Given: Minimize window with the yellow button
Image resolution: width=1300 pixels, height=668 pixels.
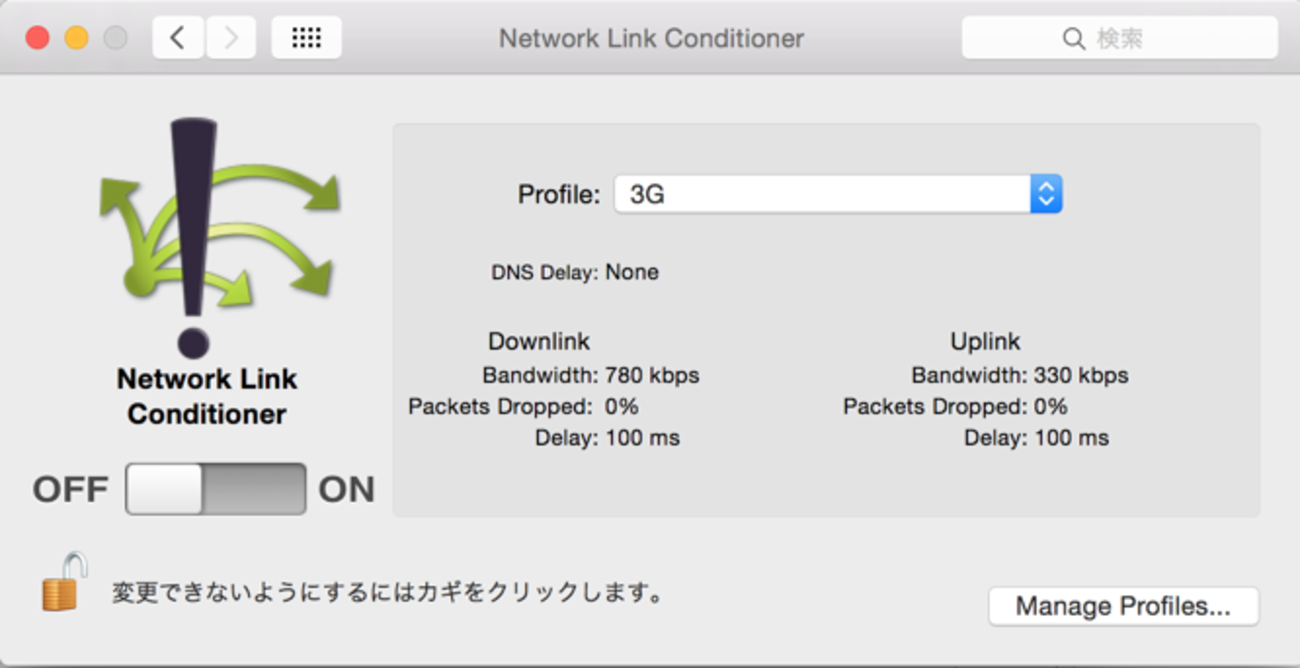Looking at the screenshot, I should (76, 39).
